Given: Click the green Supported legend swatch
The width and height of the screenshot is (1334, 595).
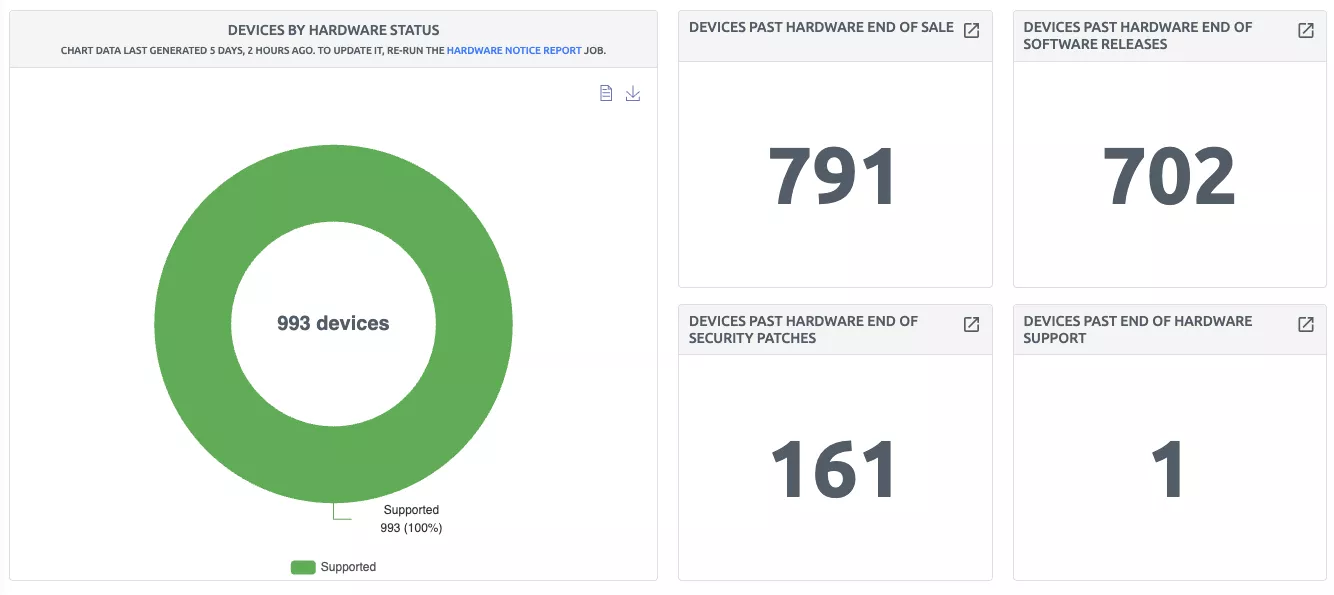Looking at the screenshot, I should tap(303, 567).
